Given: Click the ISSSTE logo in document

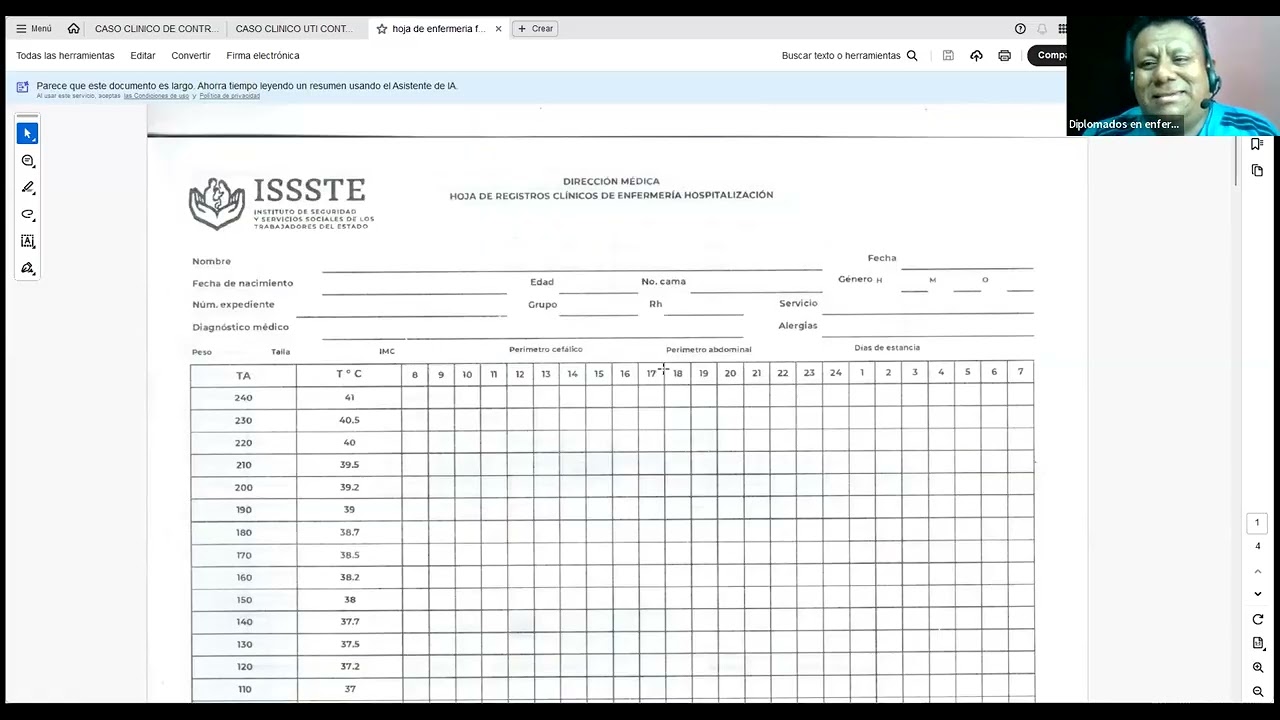Looking at the screenshot, I should (x=281, y=203).
